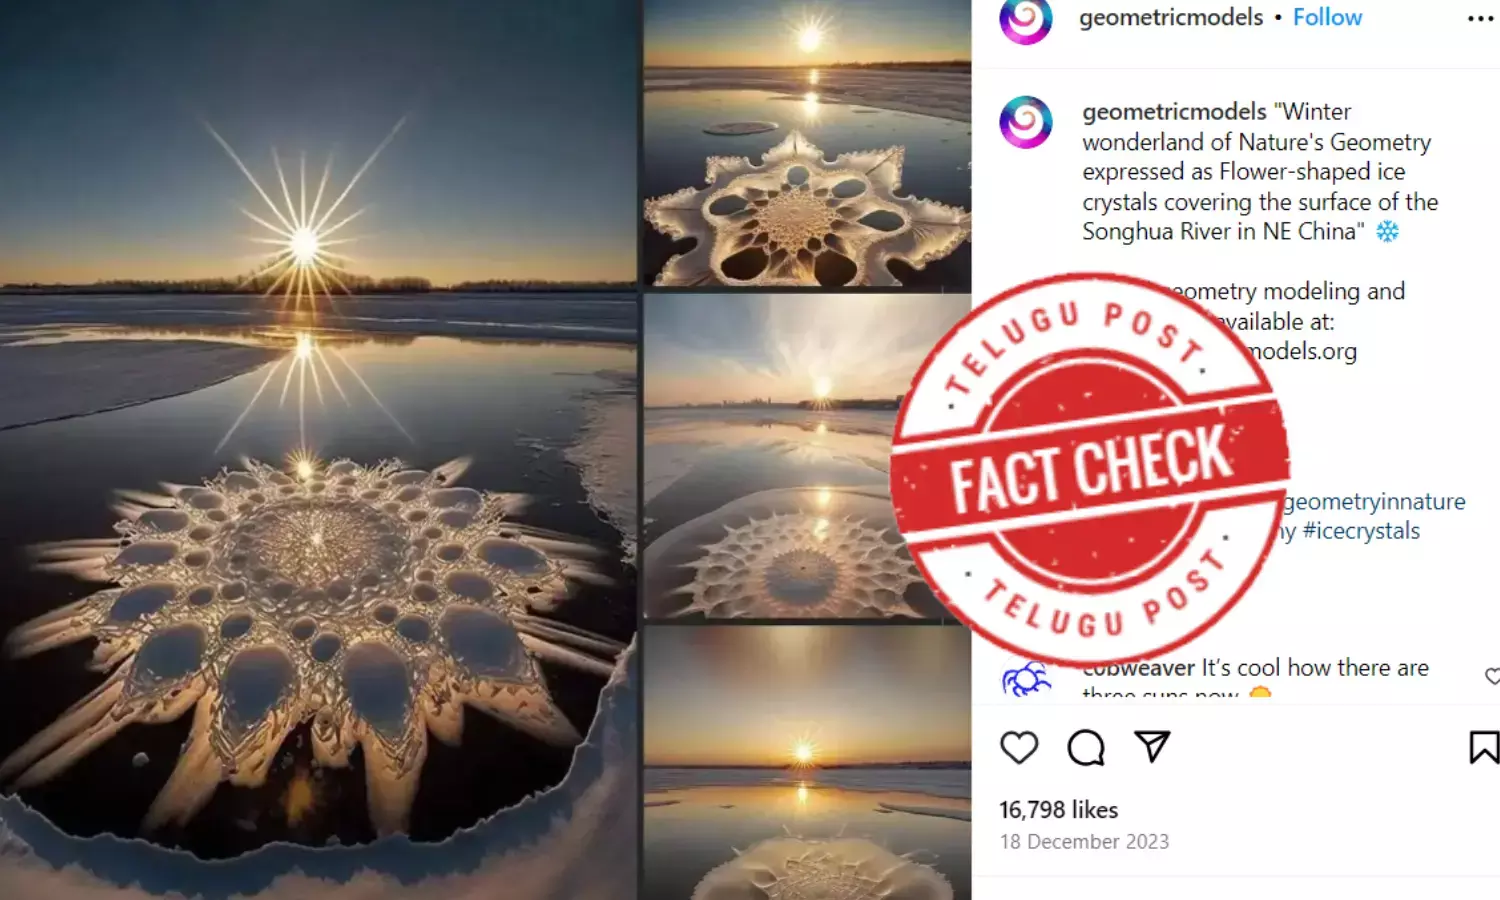Open the top-right ice crystal photo

click(807, 143)
